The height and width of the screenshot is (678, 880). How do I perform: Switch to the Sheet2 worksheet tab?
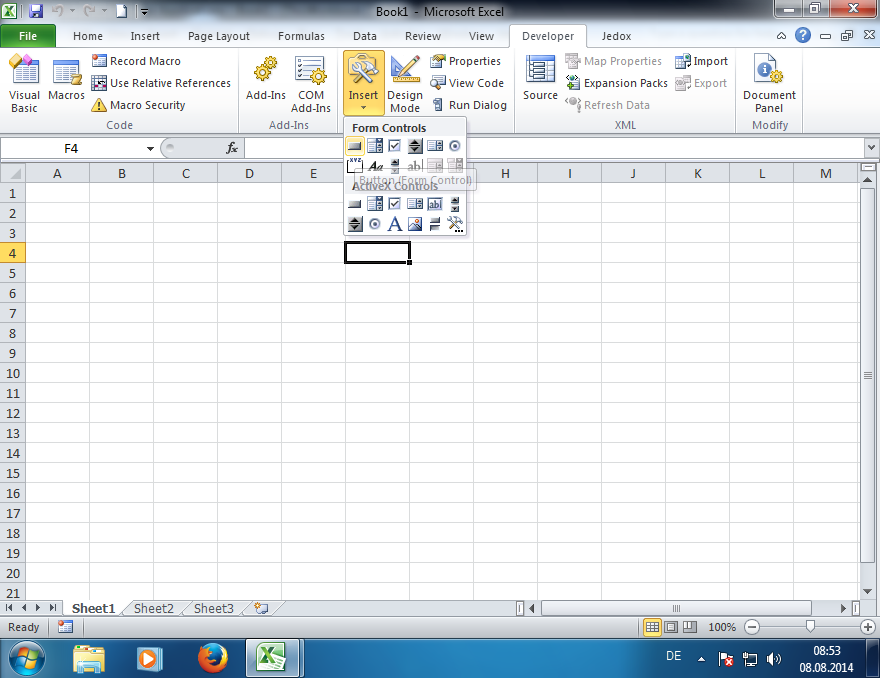tap(153, 608)
